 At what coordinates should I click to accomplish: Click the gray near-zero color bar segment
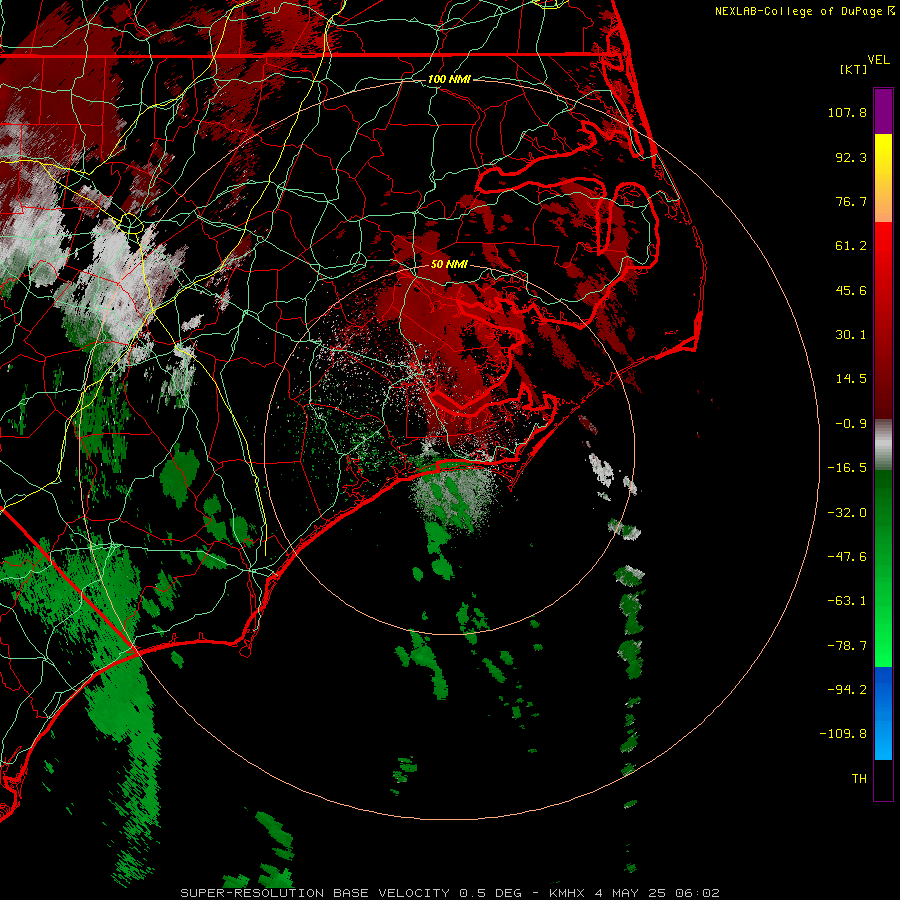tap(883, 445)
